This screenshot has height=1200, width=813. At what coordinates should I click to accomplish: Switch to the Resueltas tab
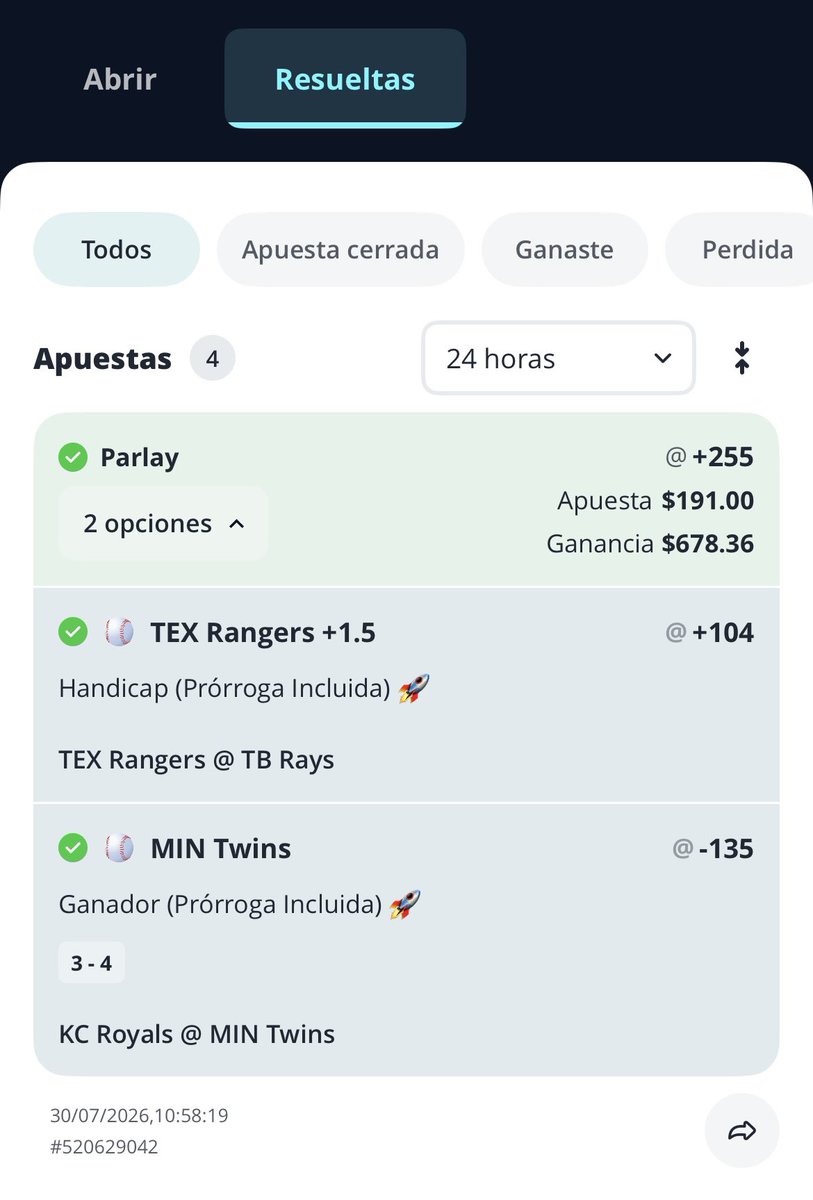(x=345, y=79)
